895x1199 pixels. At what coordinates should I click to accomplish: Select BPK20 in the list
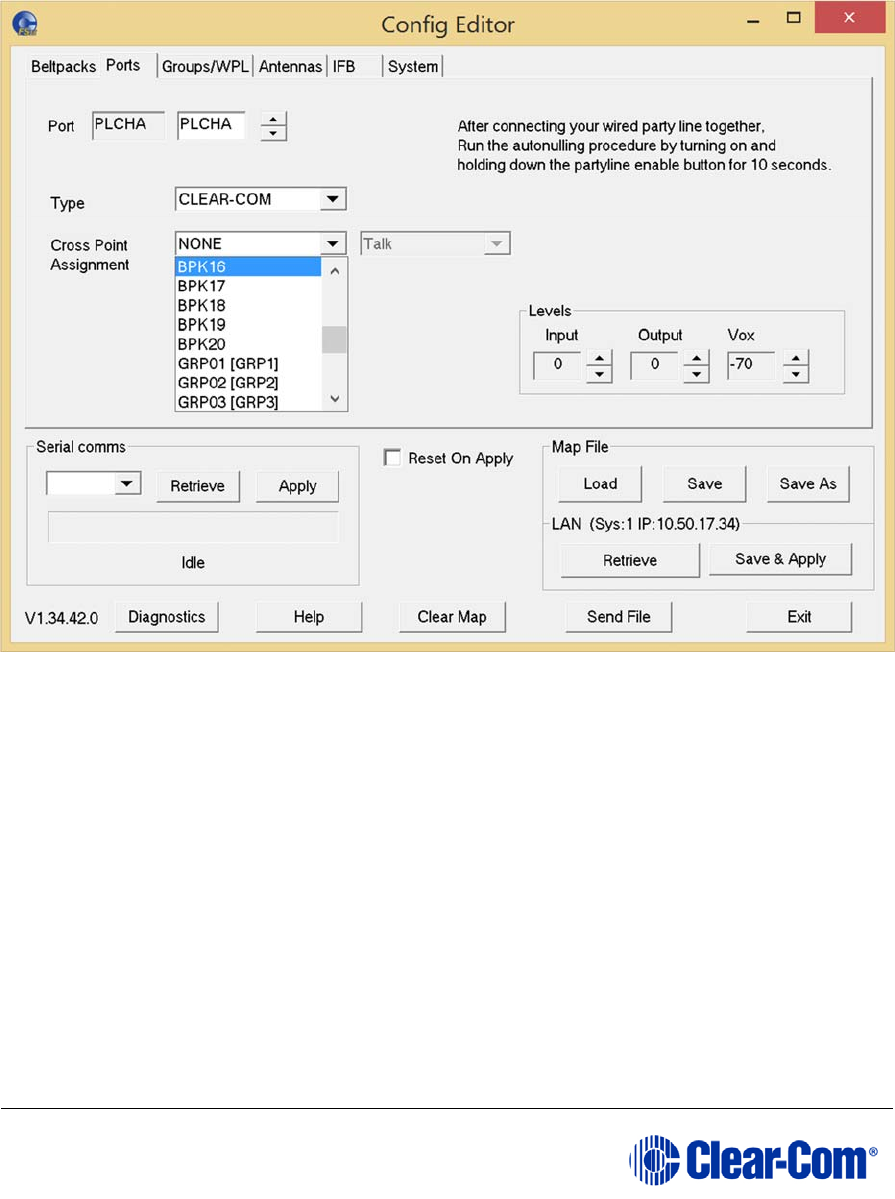point(248,344)
